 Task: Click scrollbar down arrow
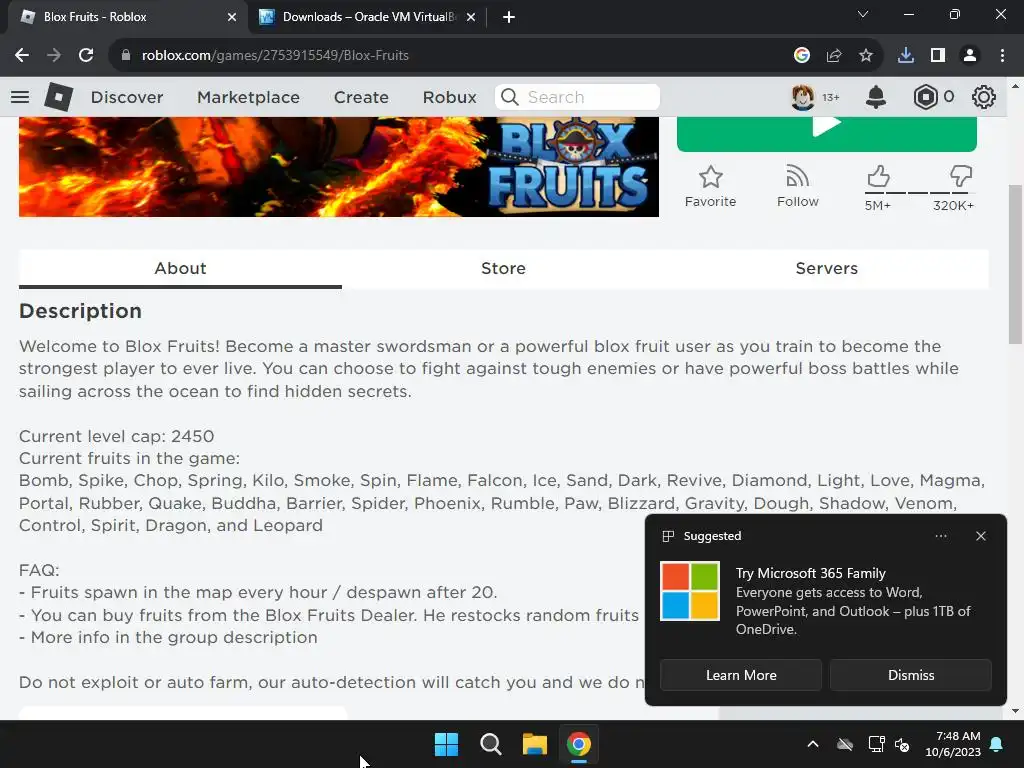(1015, 711)
